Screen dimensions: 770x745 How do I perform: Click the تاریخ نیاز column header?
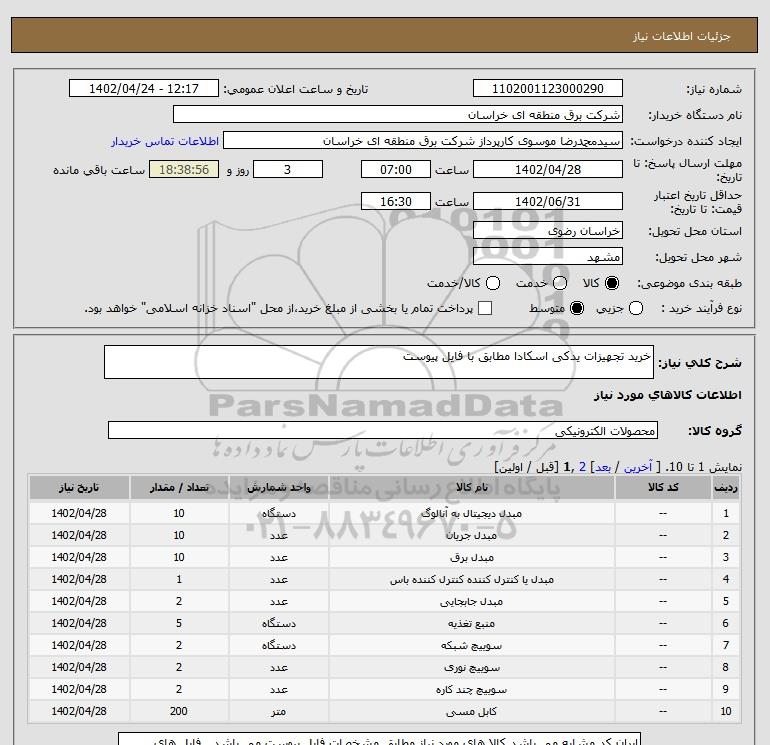tap(79, 487)
